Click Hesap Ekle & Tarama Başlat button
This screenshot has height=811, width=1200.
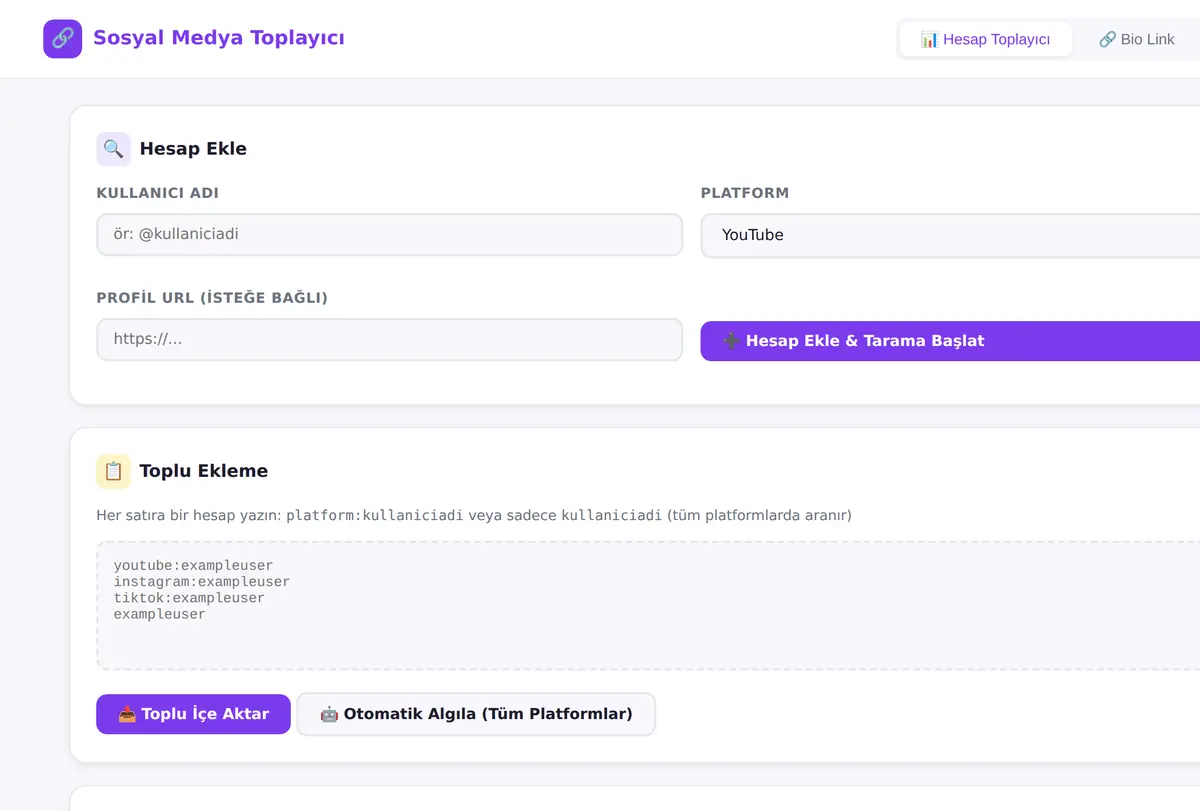point(950,341)
